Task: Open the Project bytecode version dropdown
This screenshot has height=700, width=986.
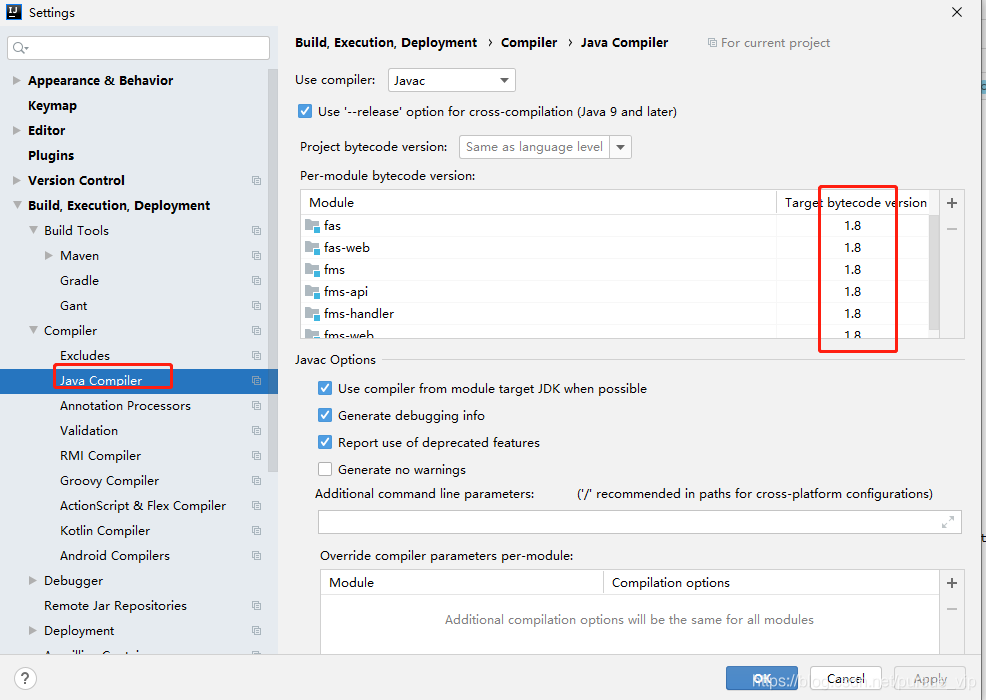Action: point(620,146)
